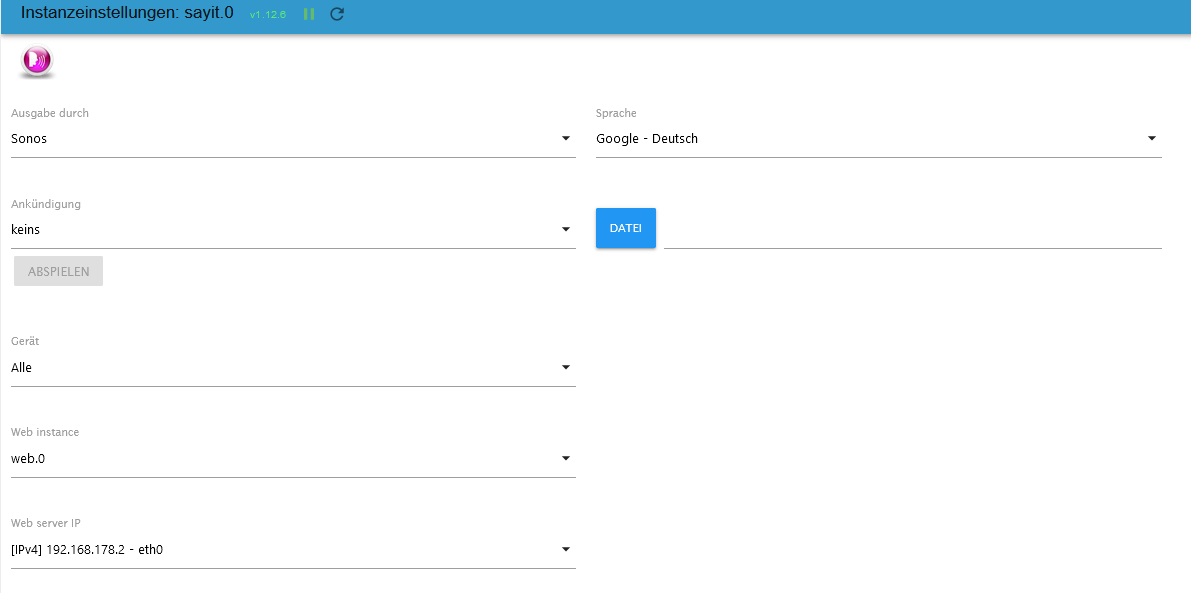Click the reload instance icon
This screenshot has width=1191, height=593.
click(337, 14)
